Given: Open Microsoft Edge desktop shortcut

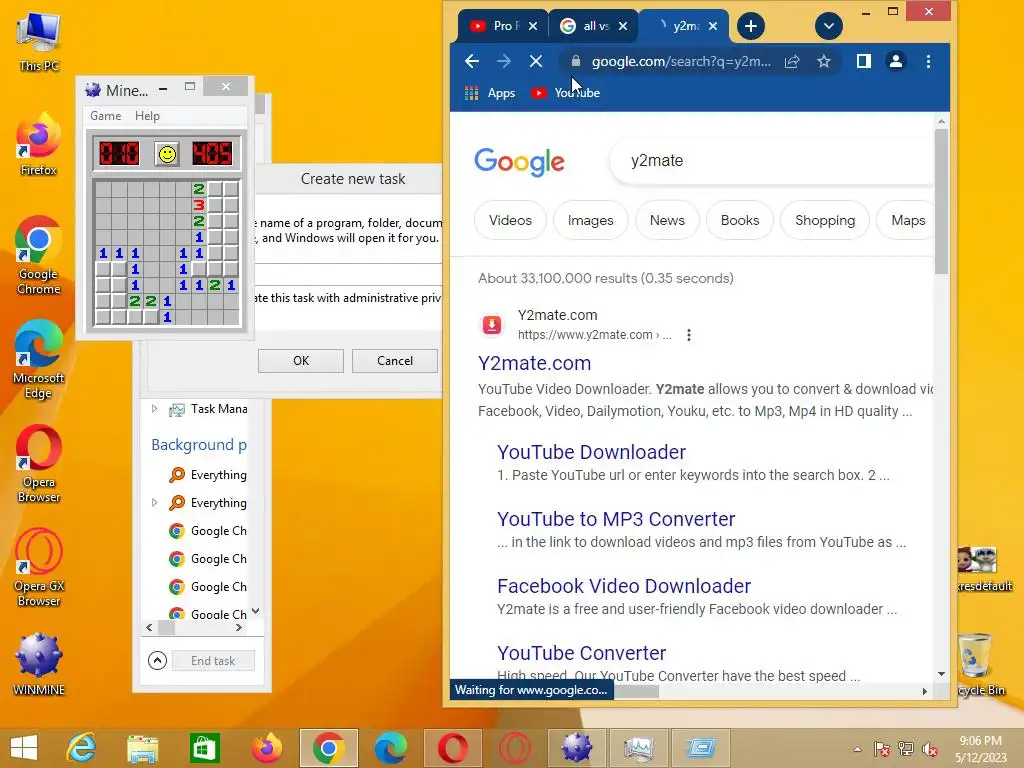Looking at the screenshot, I should coord(39,359).
